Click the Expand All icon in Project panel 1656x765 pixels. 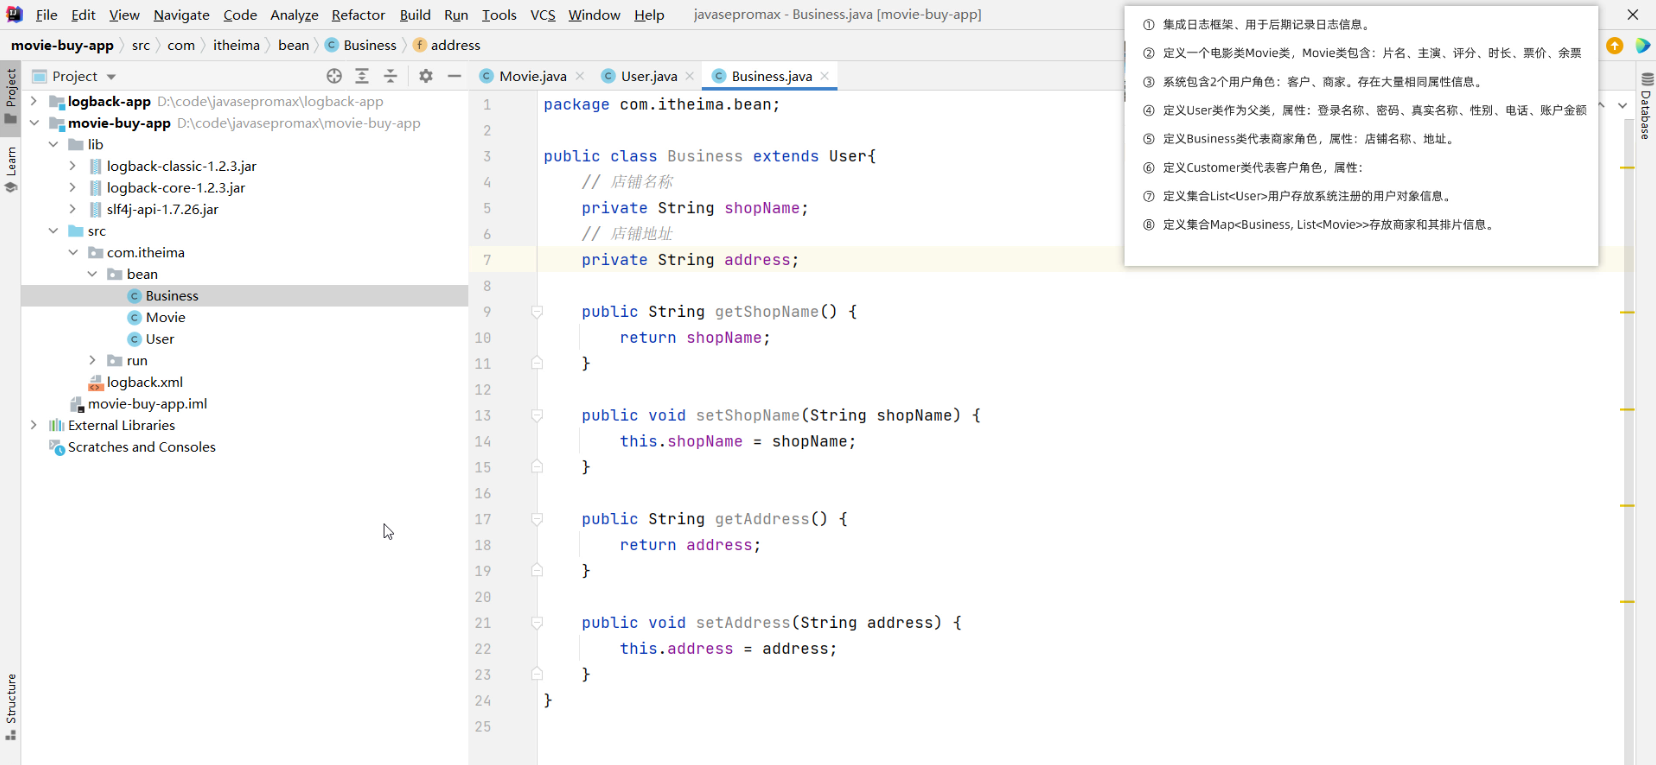(x=362, y=76)
